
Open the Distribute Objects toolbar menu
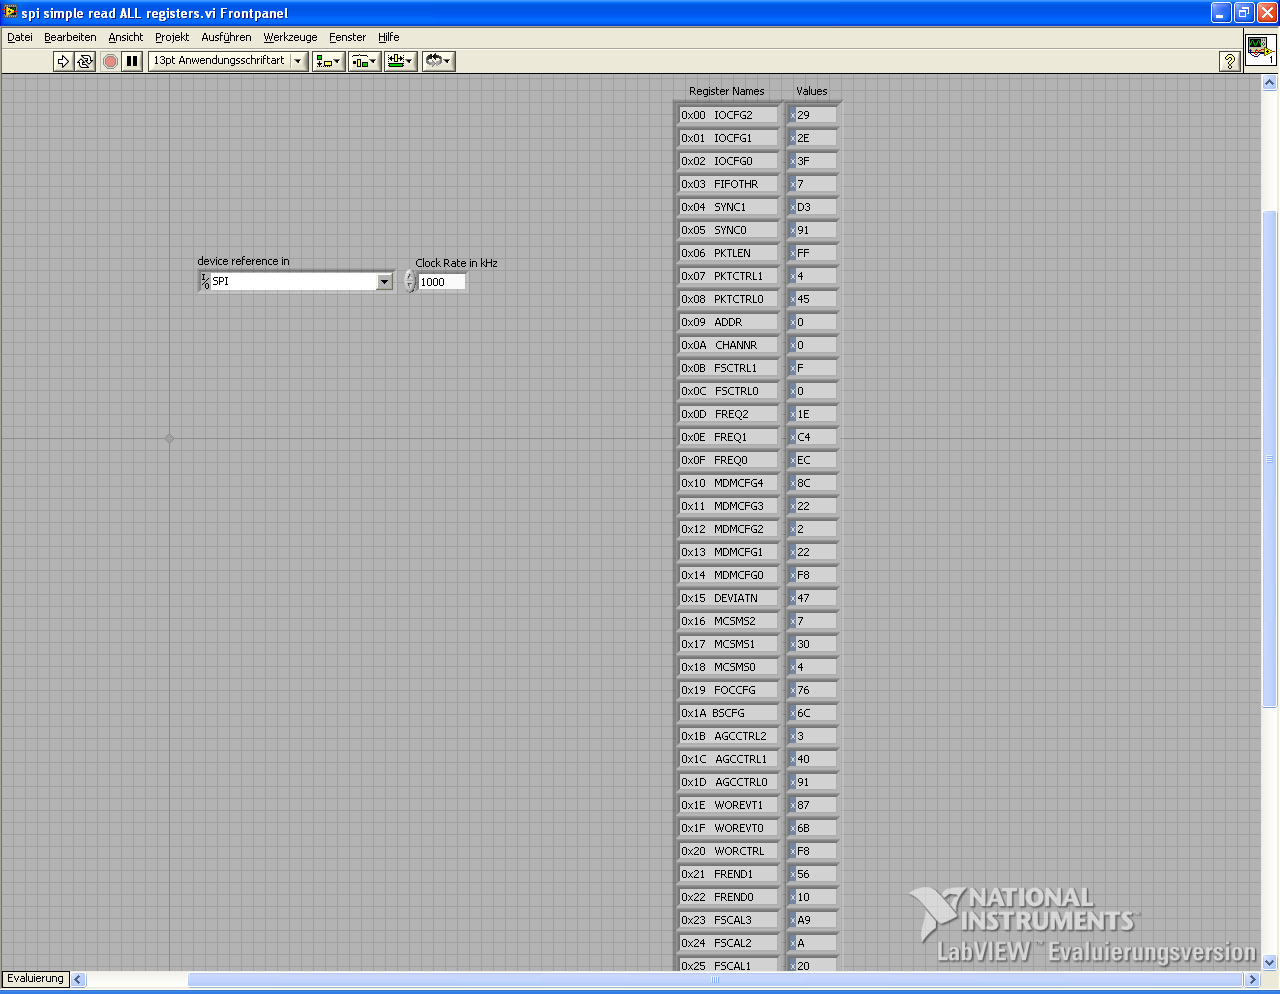pos(364,61)
